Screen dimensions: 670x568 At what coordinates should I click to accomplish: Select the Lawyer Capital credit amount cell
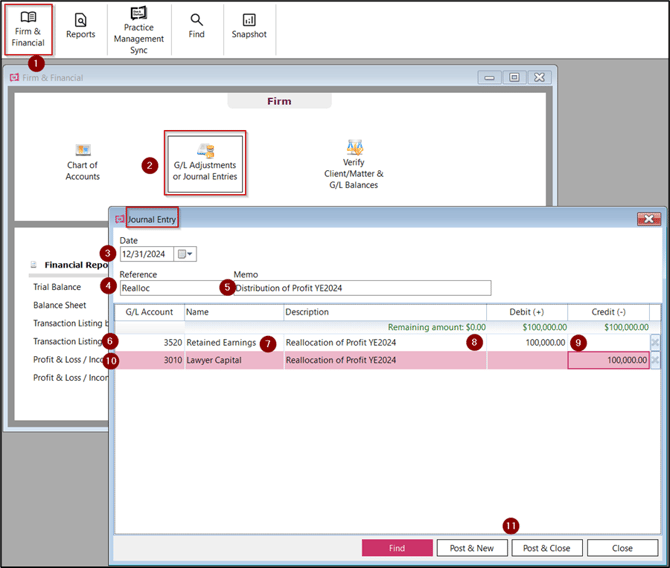click(x=608, y=360)
